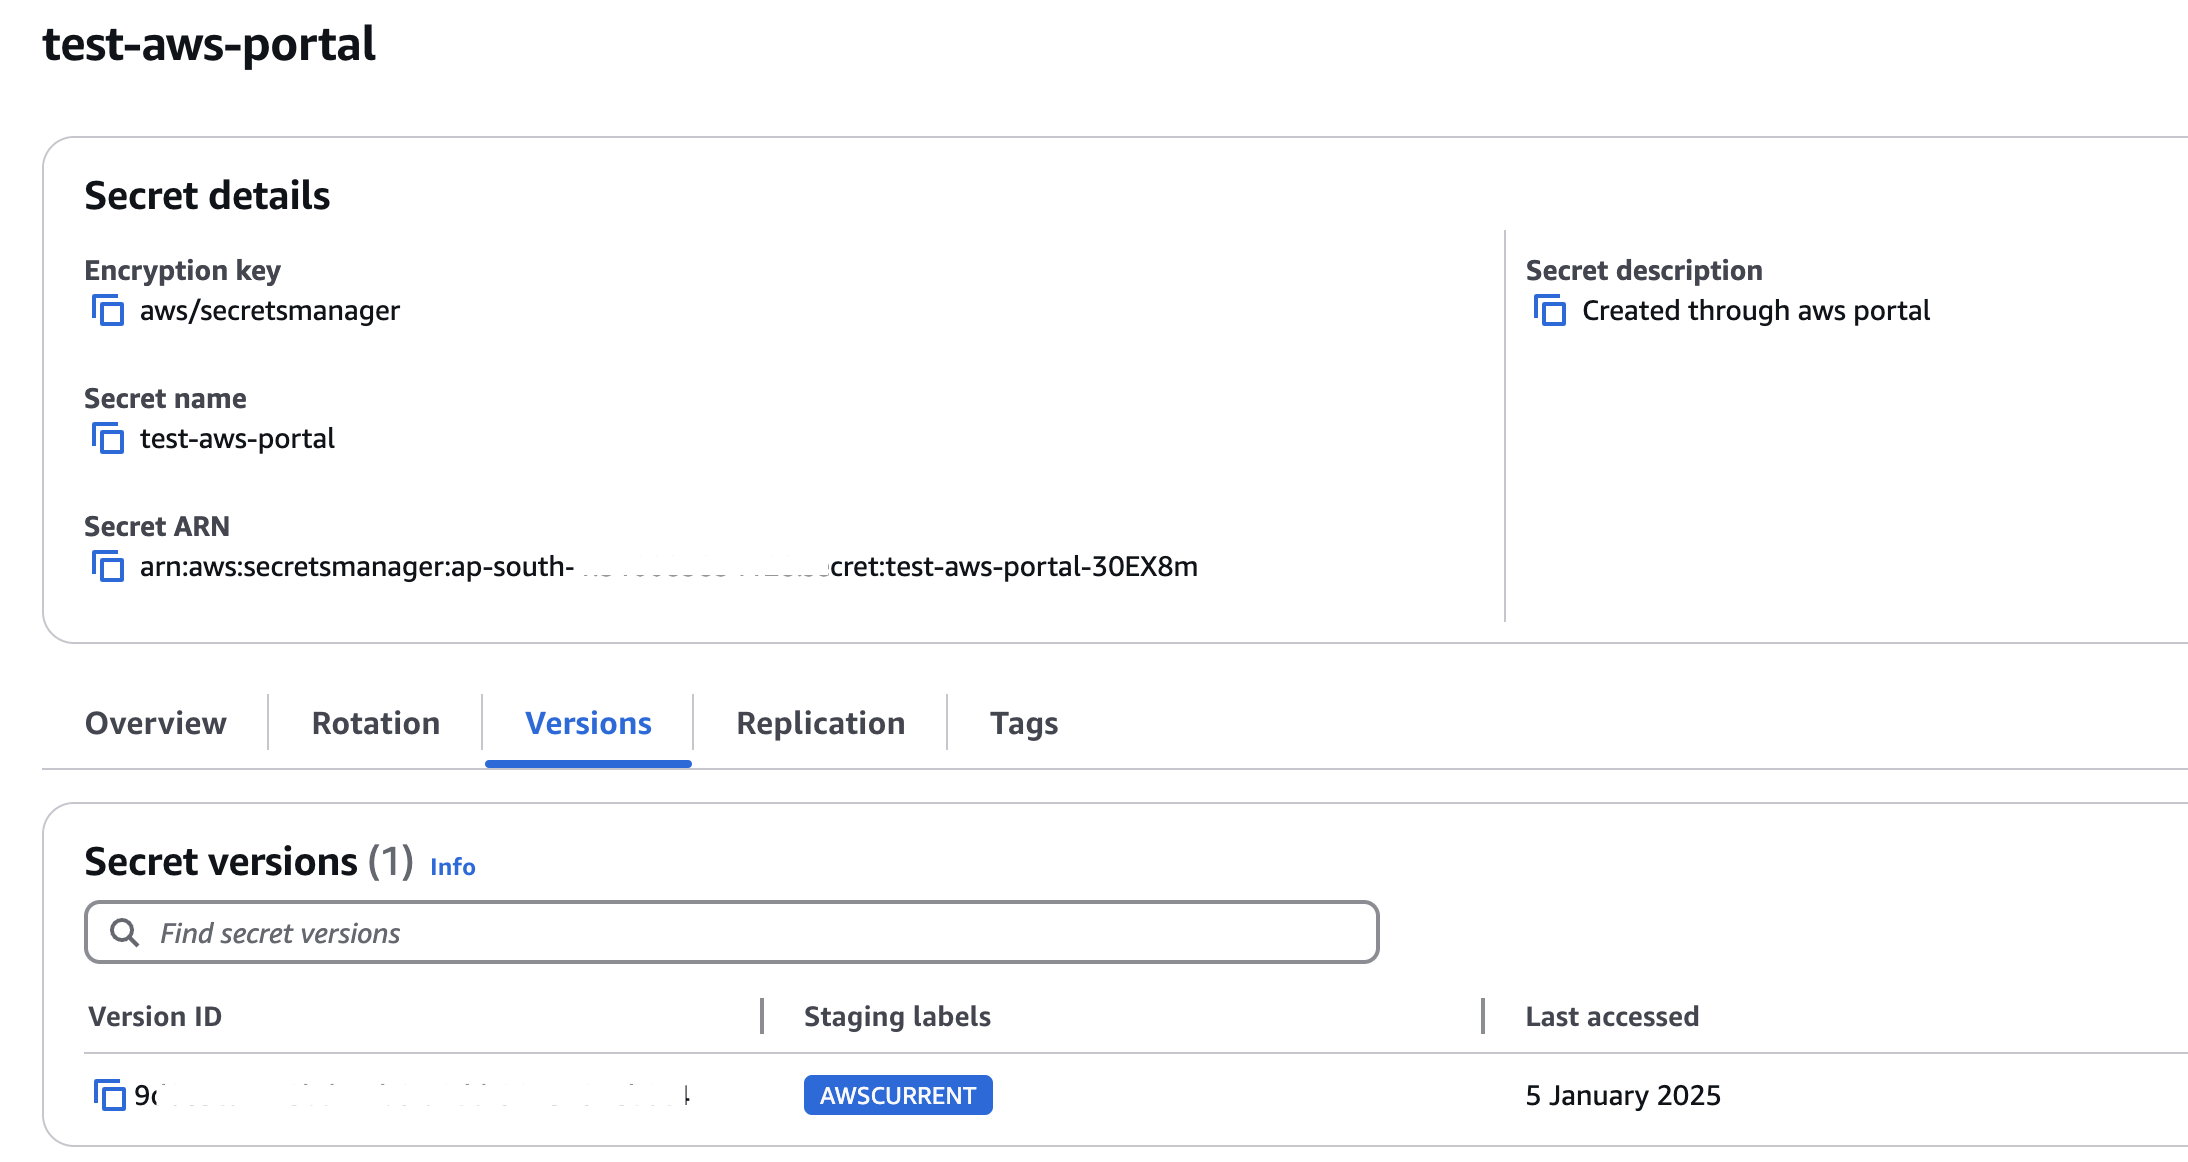Click the AWSCURRENT staging label badge
This screenshot has height=1162, width=2188.
pos(897,1095)
